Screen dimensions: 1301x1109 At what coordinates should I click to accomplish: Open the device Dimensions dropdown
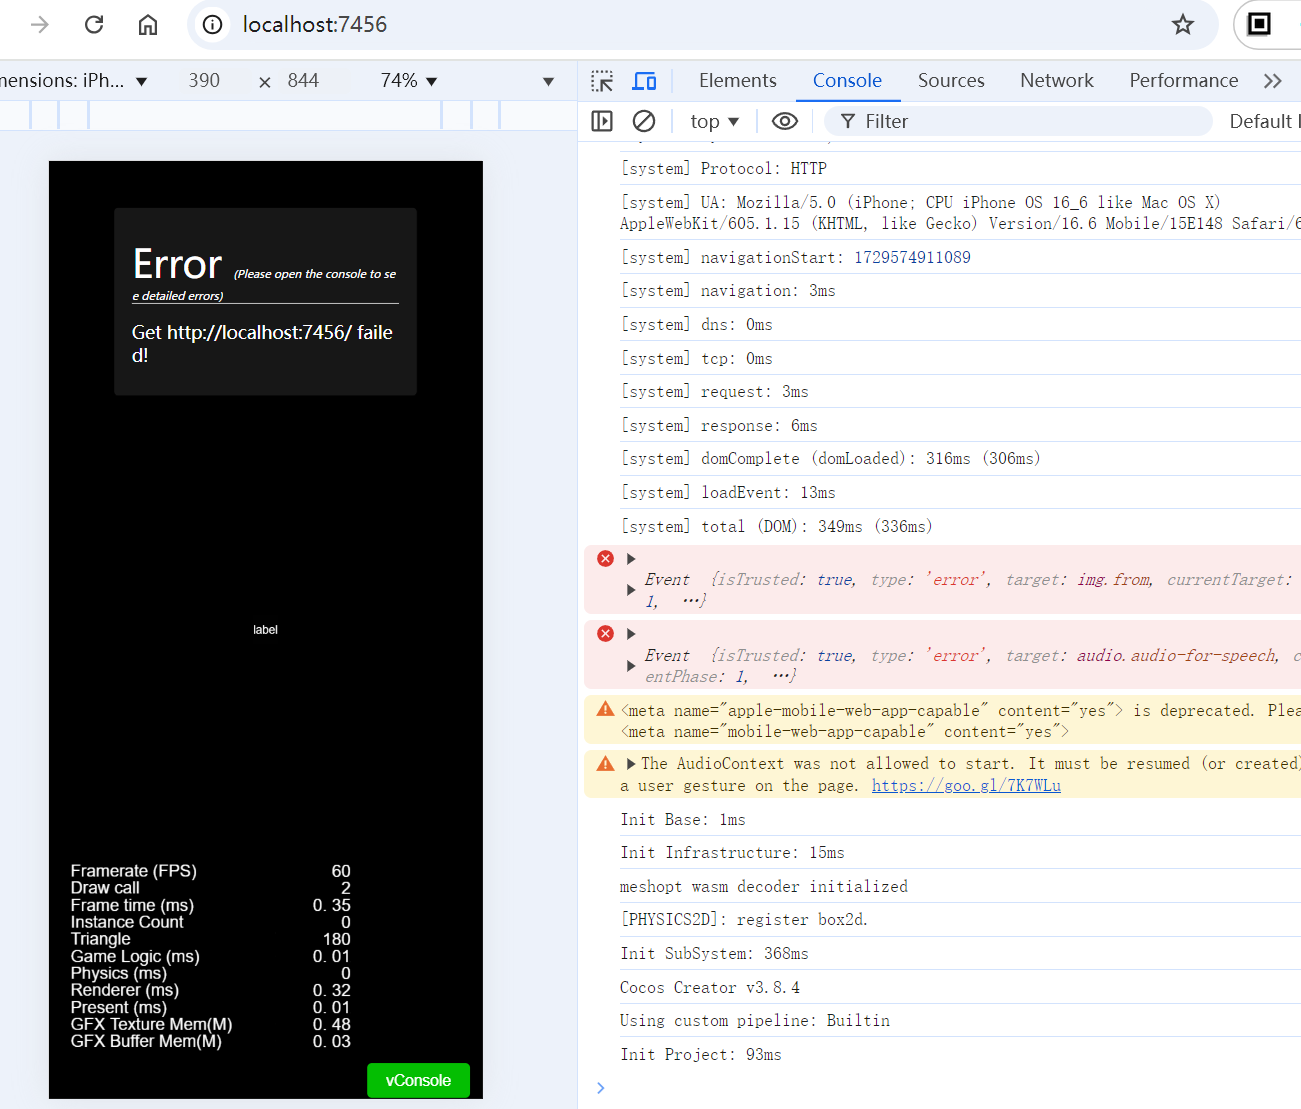click(x=74, y=81)
